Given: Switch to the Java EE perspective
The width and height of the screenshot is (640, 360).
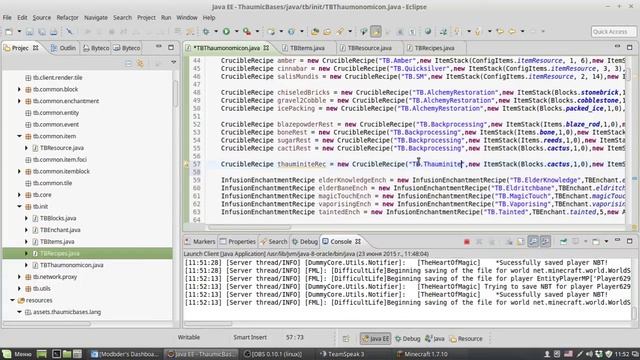Looking at the screenshot, I should (x=376, y=338).
